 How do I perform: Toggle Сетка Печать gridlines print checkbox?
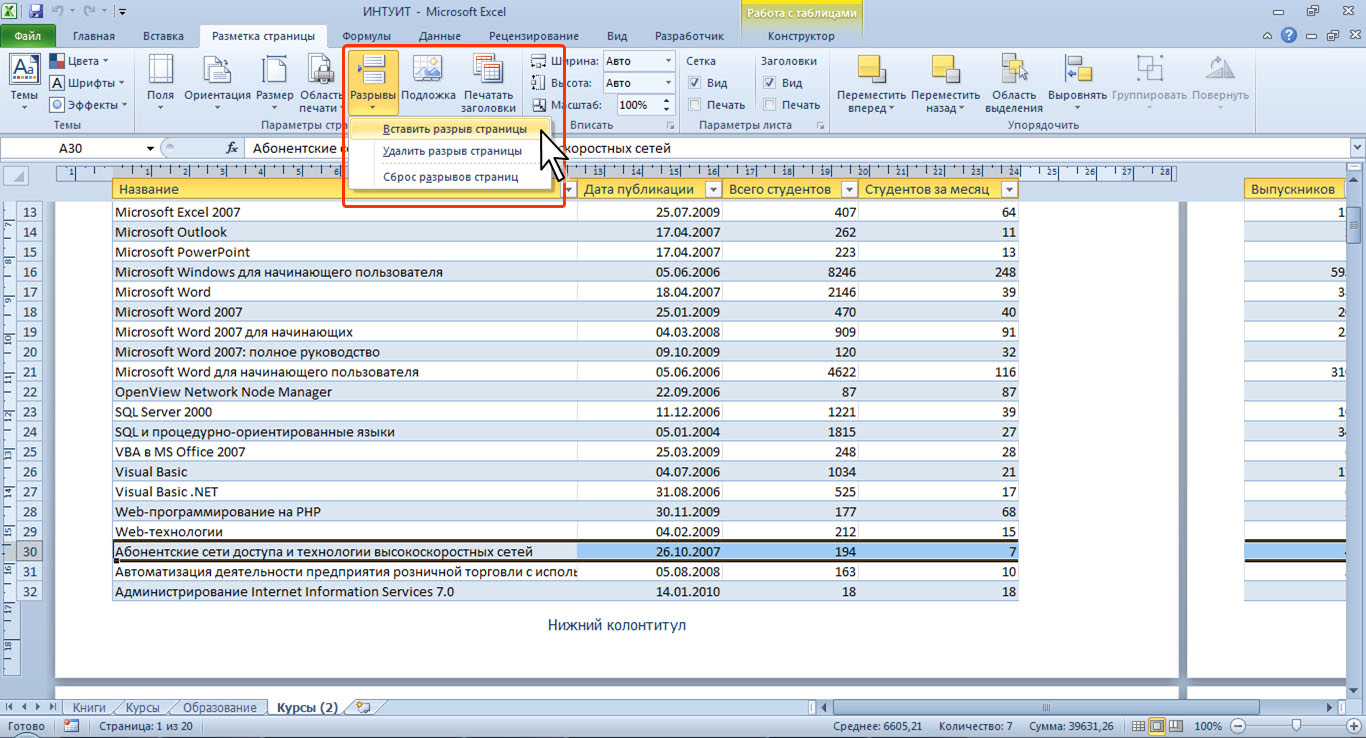click(695, 105)
